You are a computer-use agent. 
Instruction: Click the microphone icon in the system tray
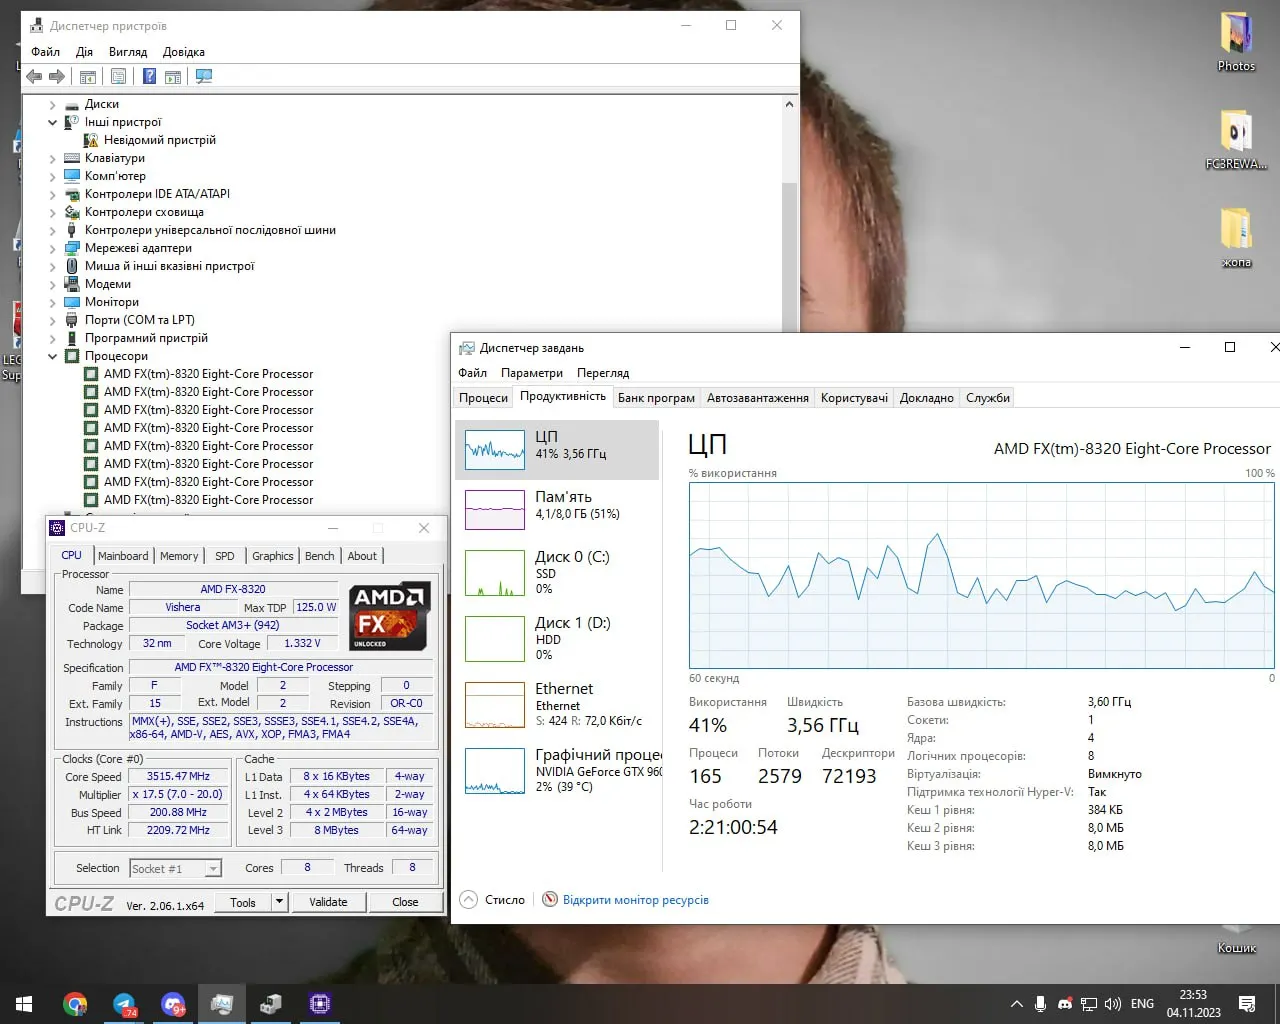pyautogui.click(x=1041, y=1004)
